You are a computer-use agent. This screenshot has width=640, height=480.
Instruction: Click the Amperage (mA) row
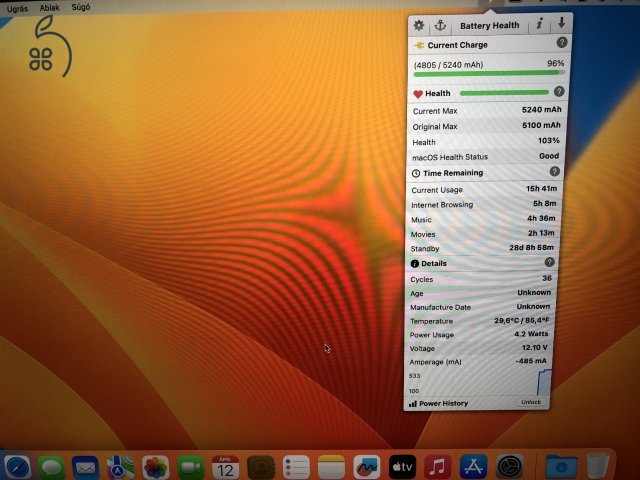pos(478,362)
